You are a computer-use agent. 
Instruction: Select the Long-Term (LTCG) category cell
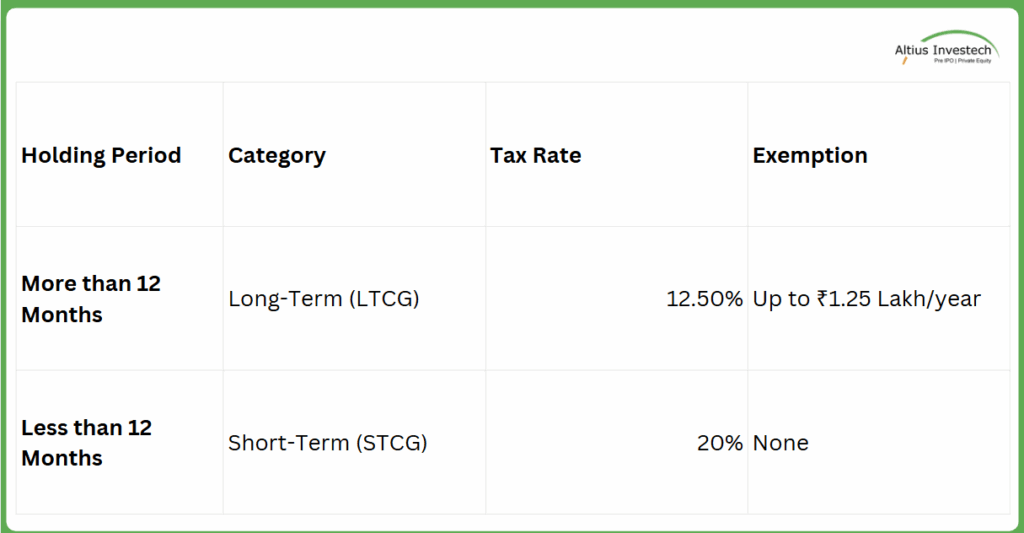(324, 299)
